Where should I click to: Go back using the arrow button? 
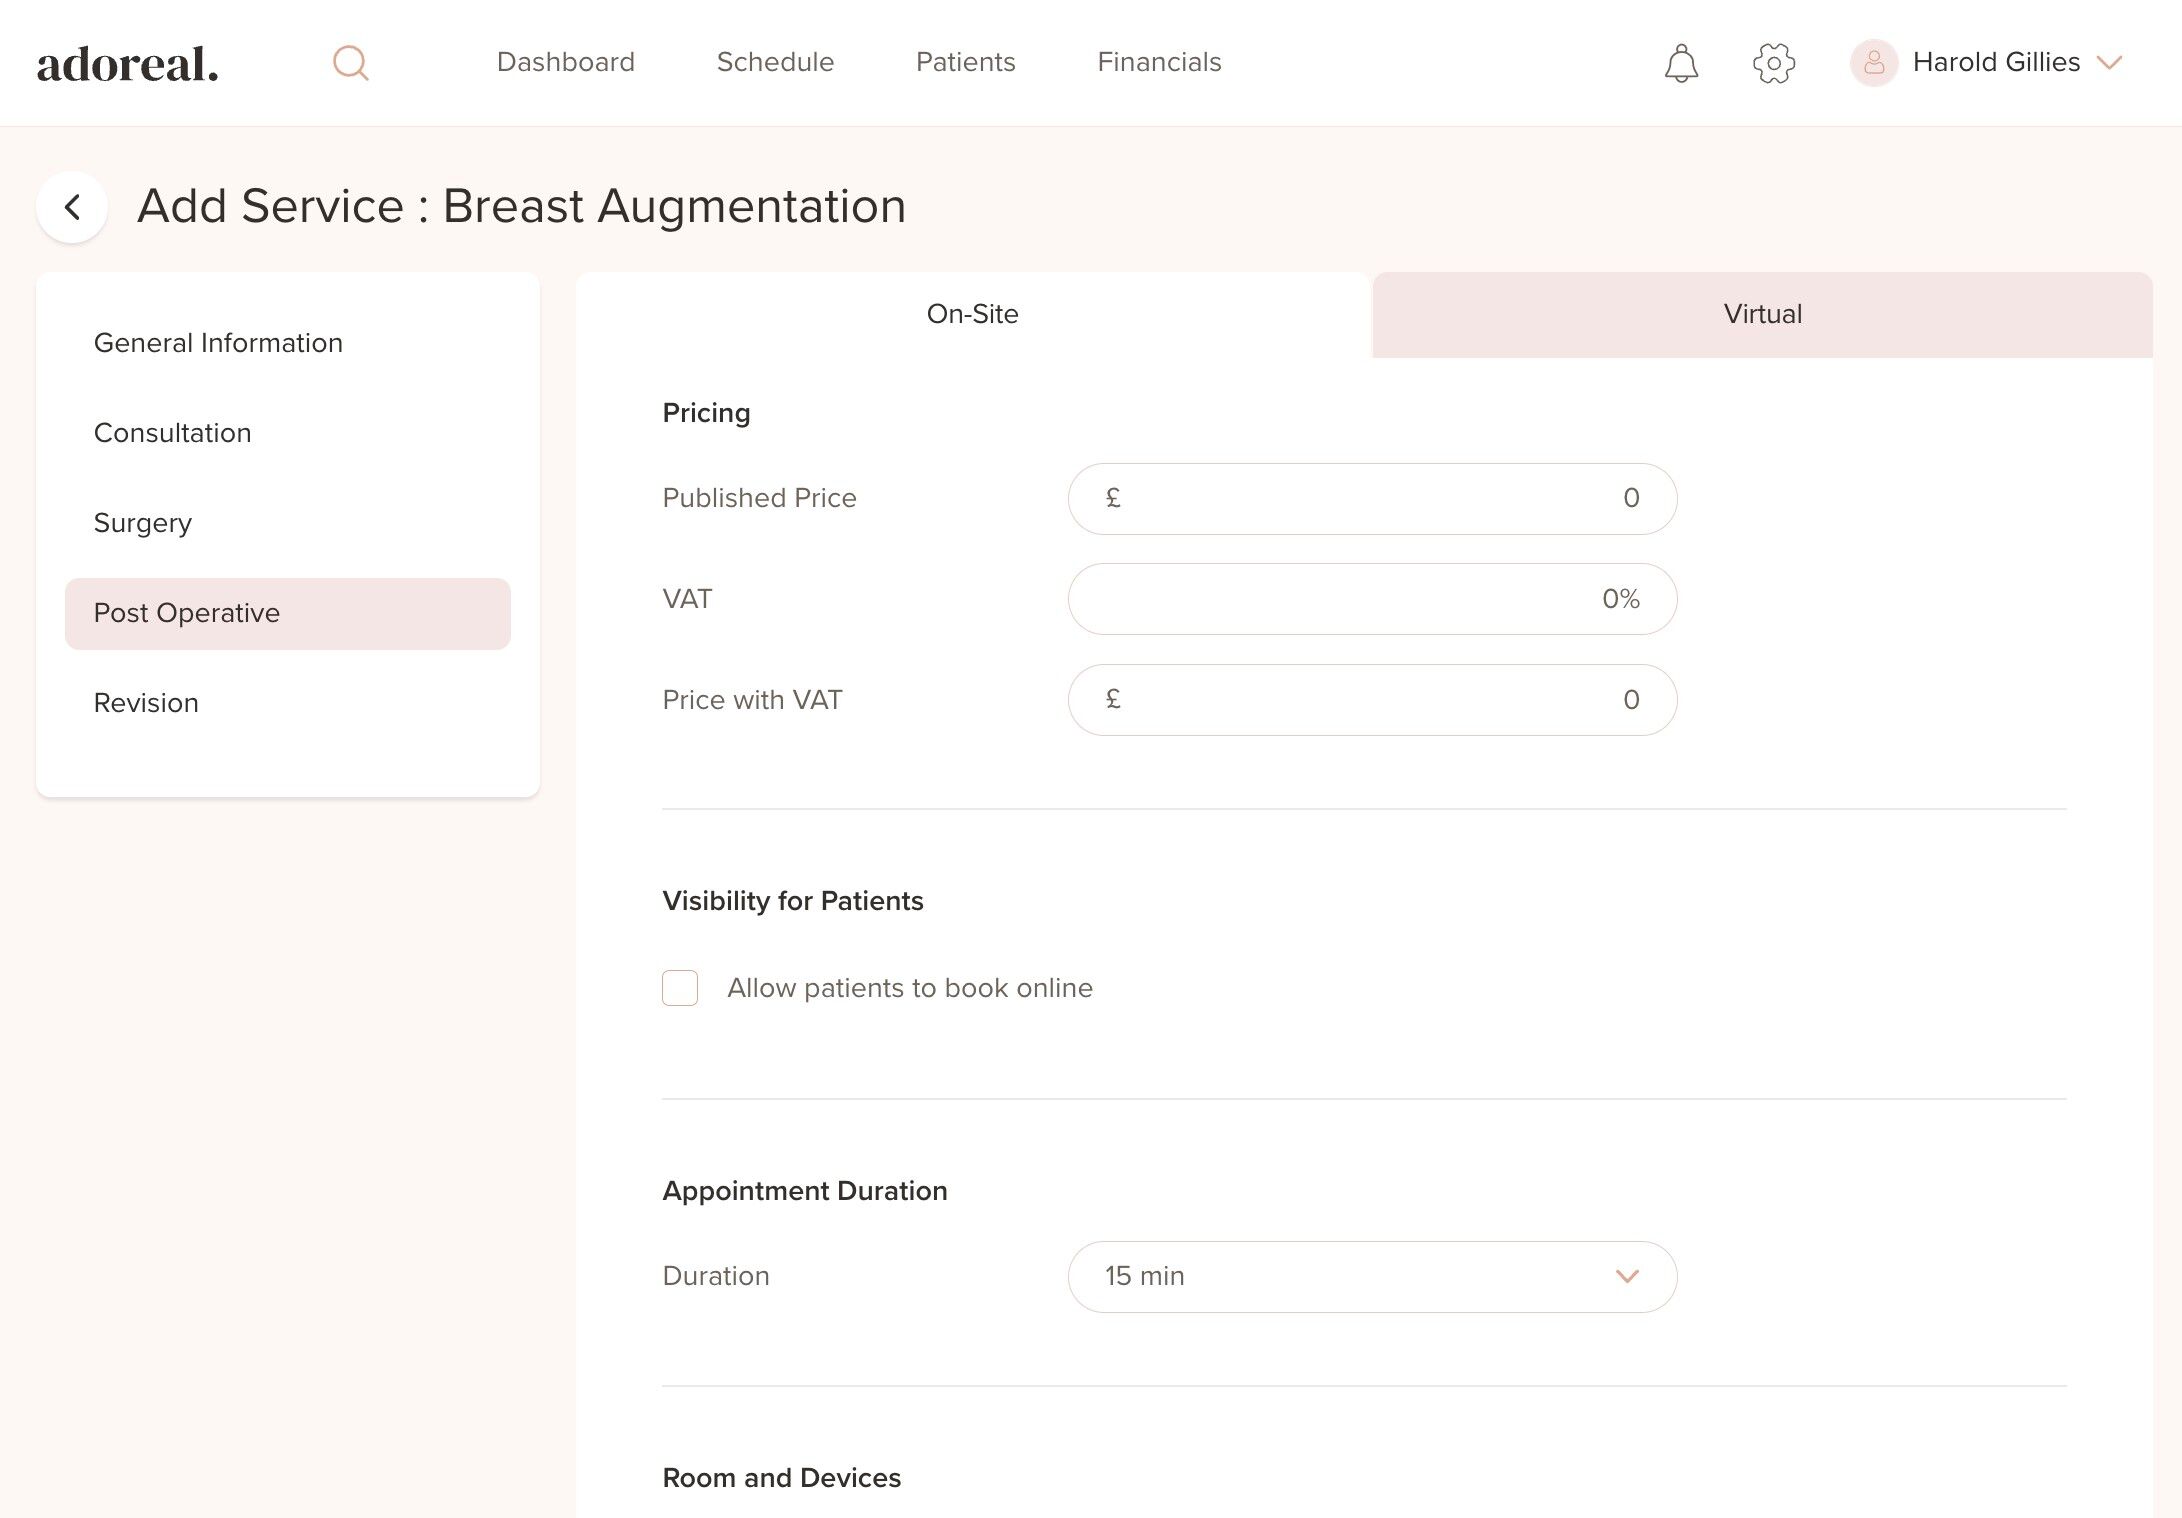click(72, 207)
